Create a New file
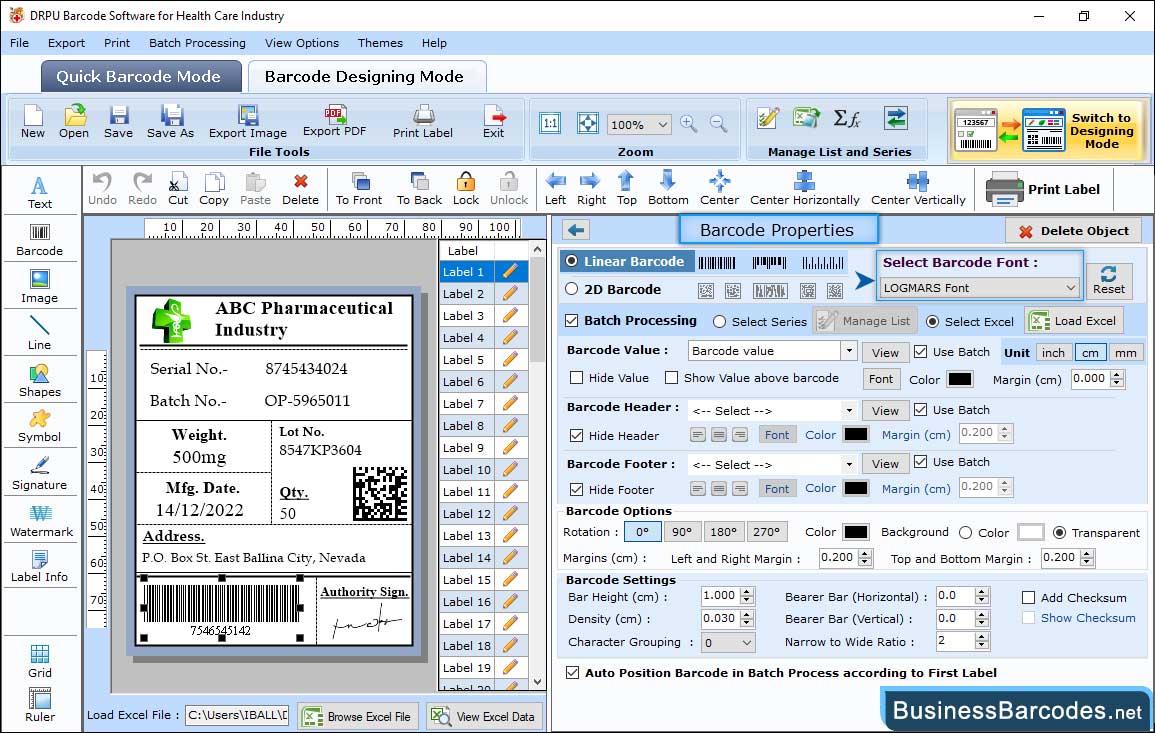Image resolution: width=1155 pixels, height=733 pixels. (x=32, y=122)
